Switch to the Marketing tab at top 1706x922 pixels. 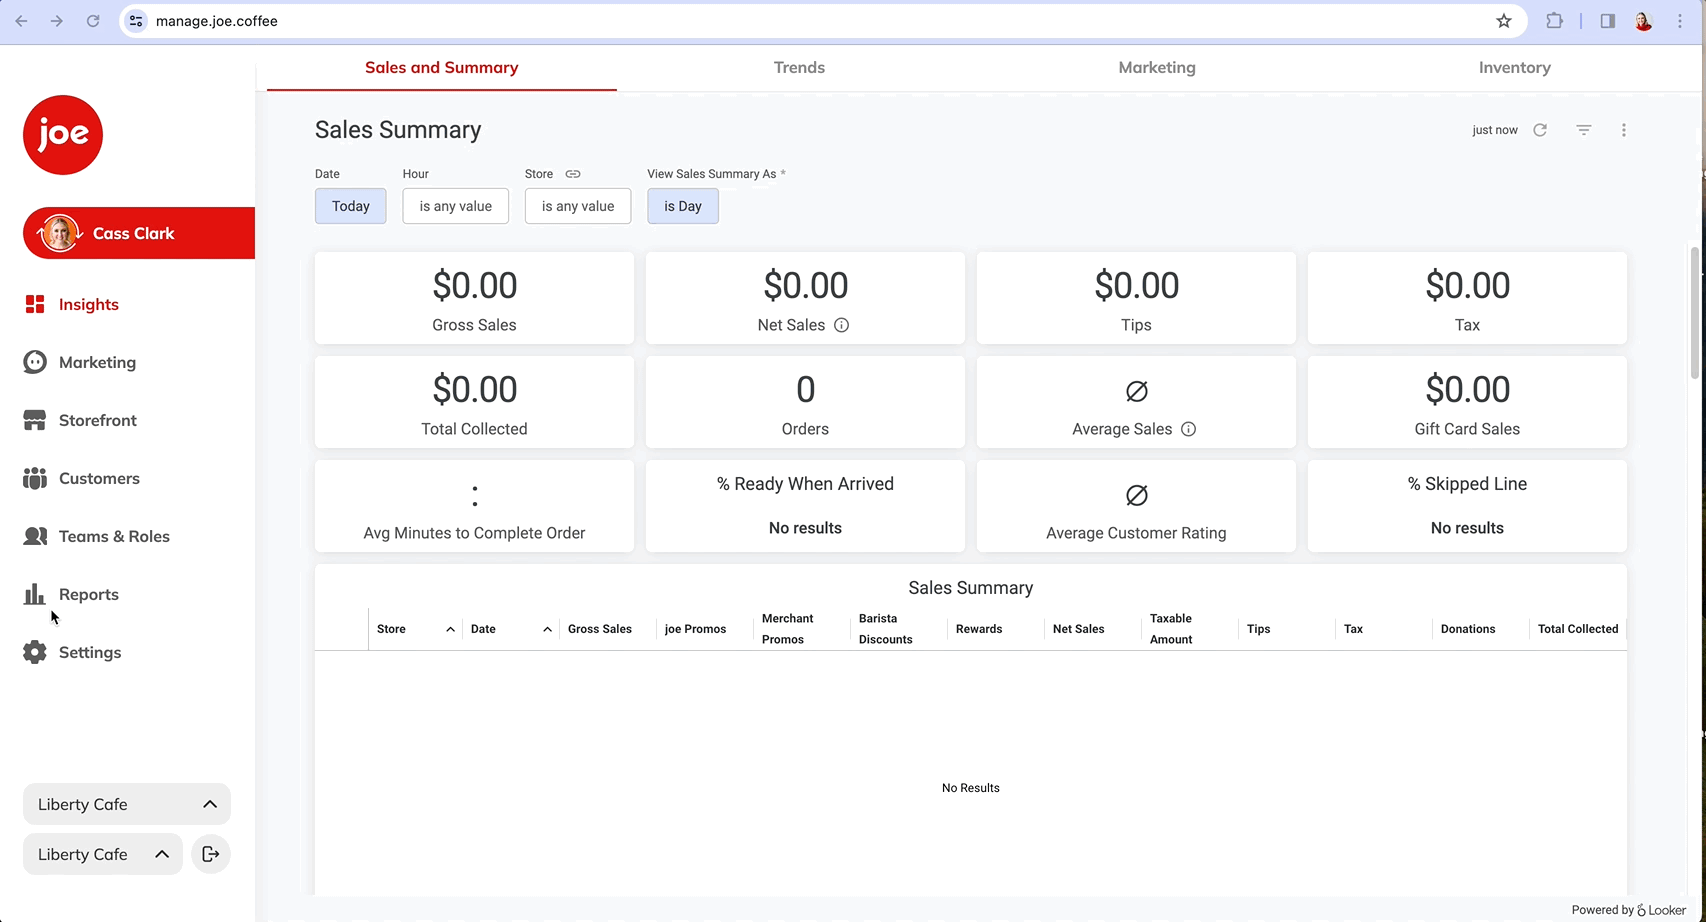[1157, 67]
